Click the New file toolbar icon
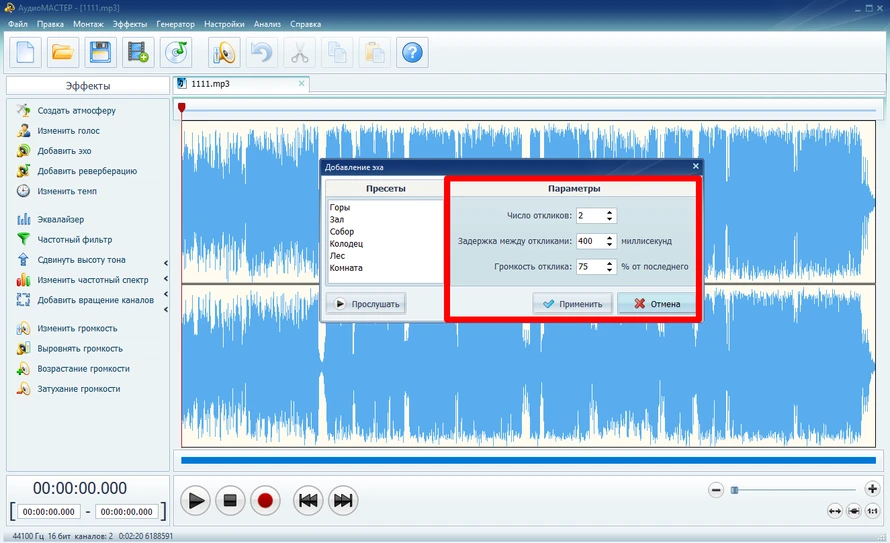This screenshot has height=543, width=890. pos(26,52)
